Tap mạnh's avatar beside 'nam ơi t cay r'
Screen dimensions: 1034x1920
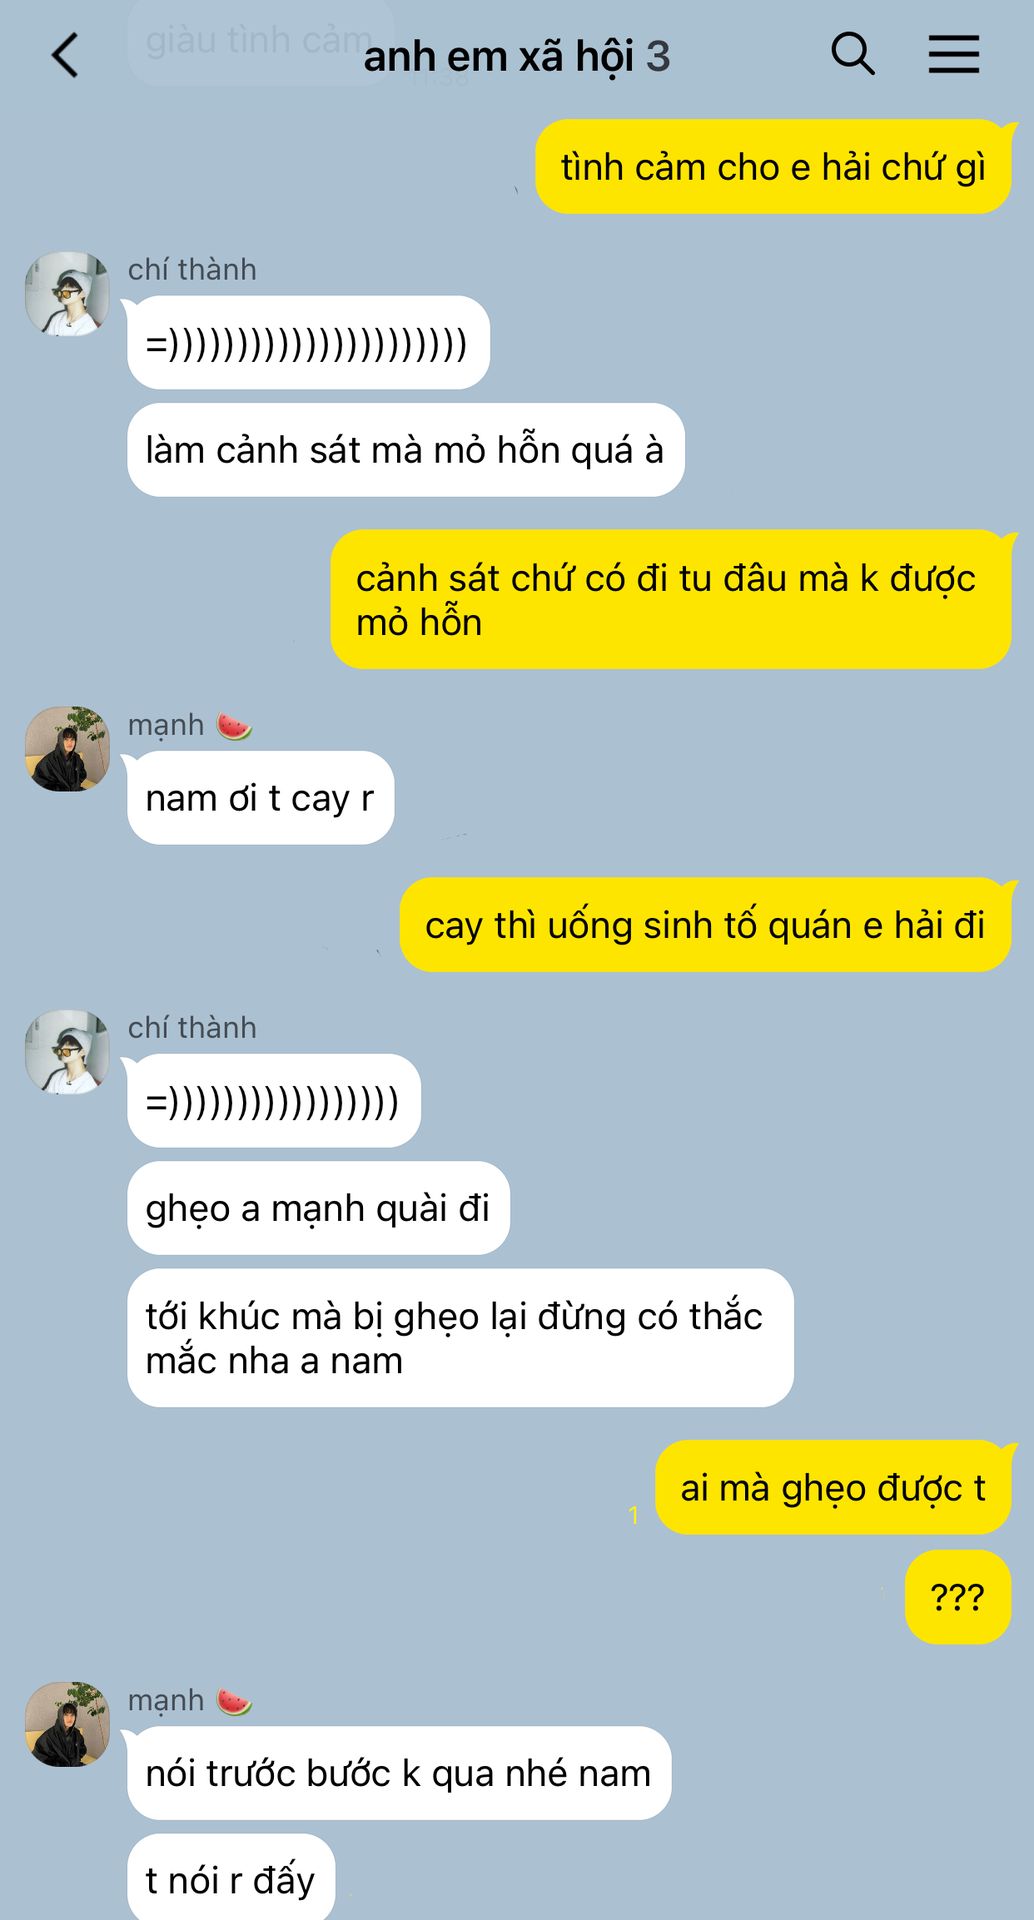point(67,749)
